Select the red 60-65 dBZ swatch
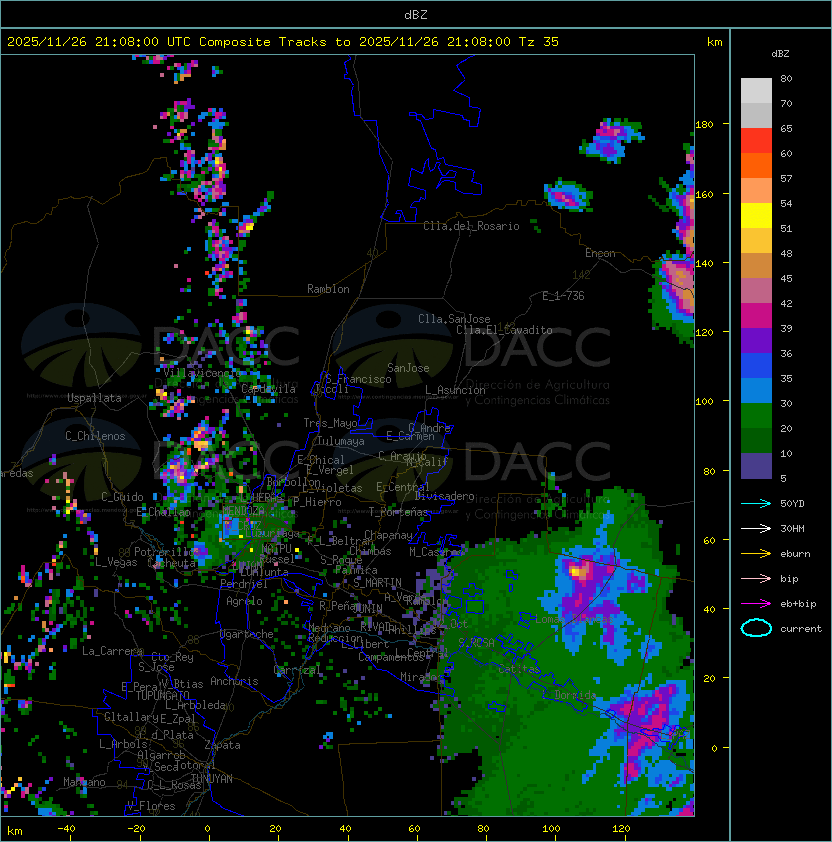This screenshot has height=842, width=832. click(x=756, y=141)
